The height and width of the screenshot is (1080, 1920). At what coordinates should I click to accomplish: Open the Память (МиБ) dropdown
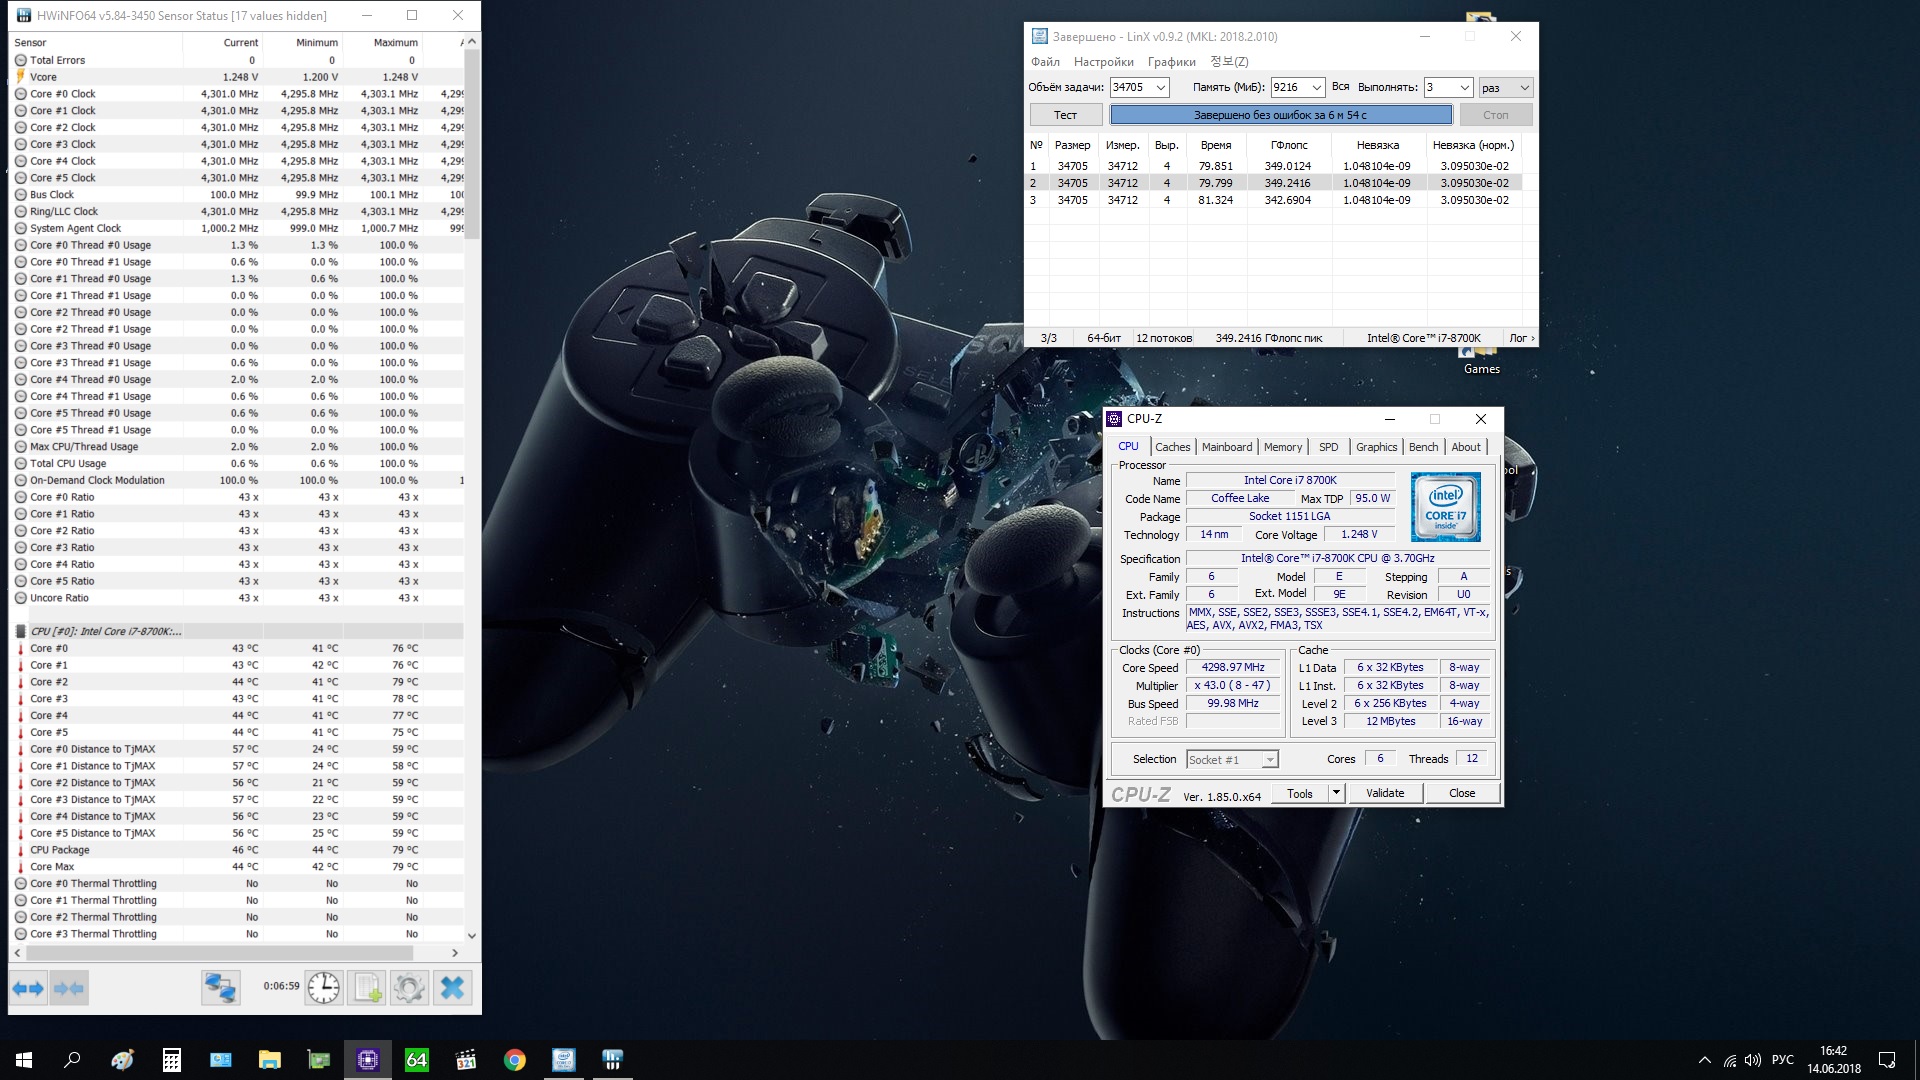(1316, 88)
